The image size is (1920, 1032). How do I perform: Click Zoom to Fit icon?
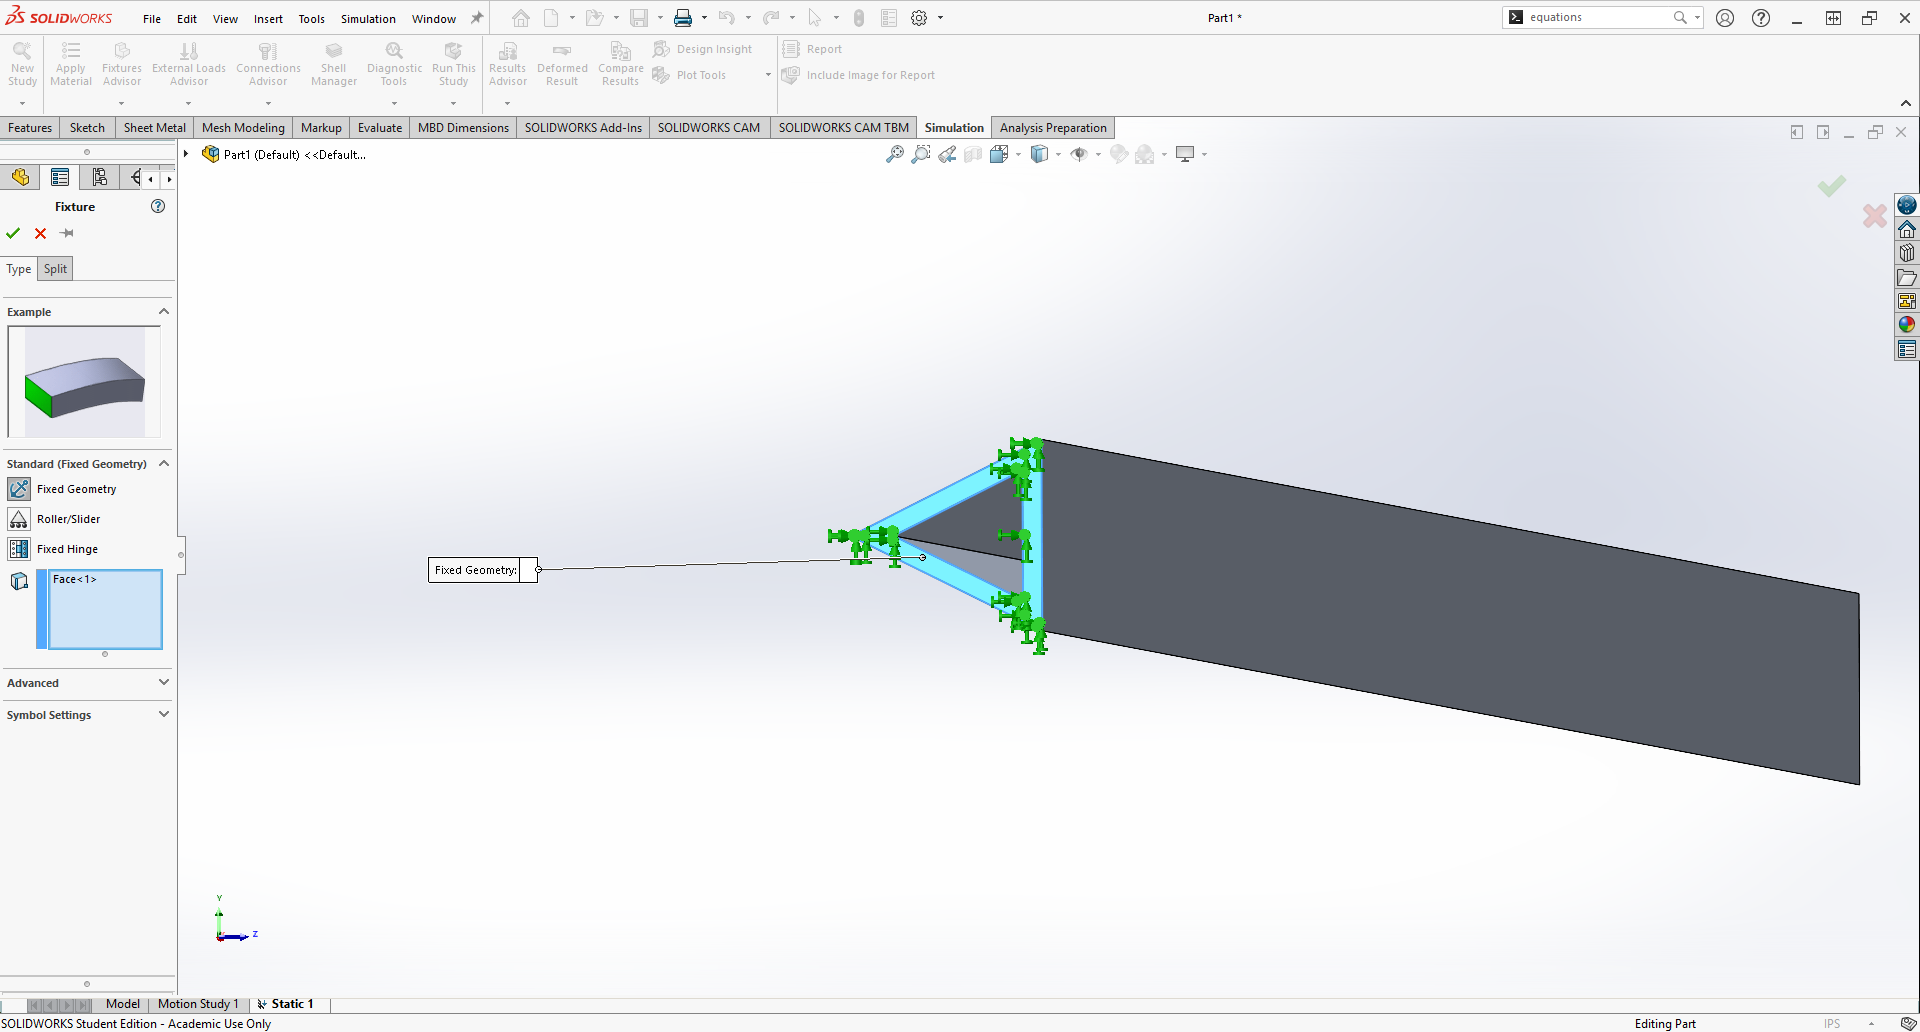click(895, 154)
